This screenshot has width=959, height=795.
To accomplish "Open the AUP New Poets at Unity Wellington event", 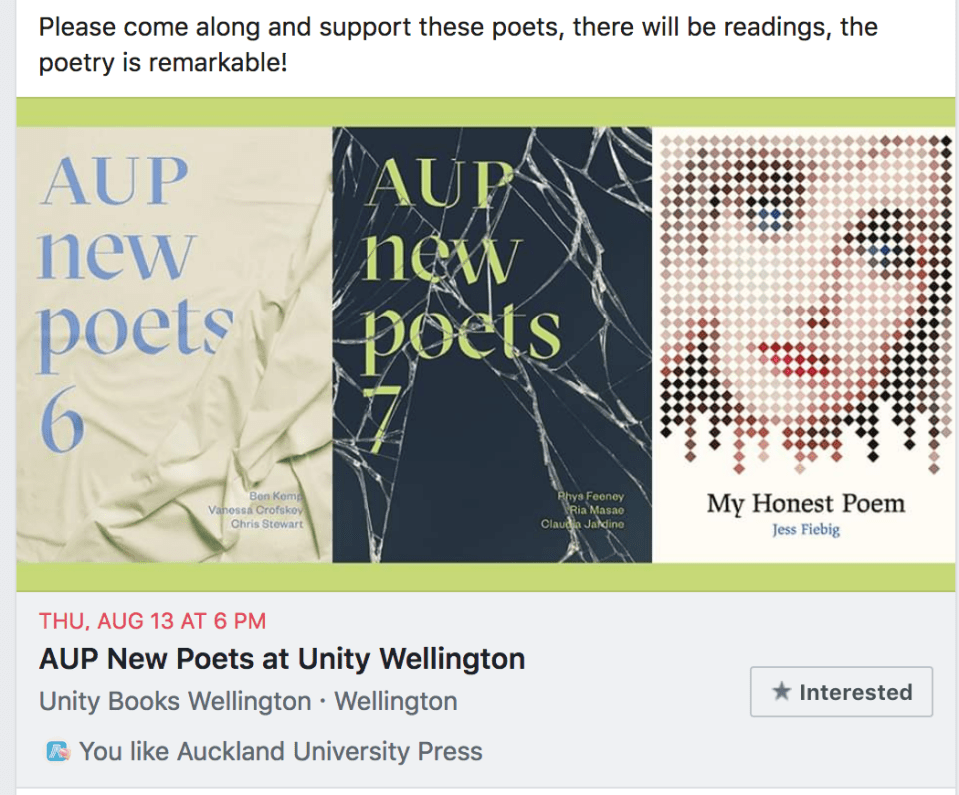I will (x=281, y=659).
